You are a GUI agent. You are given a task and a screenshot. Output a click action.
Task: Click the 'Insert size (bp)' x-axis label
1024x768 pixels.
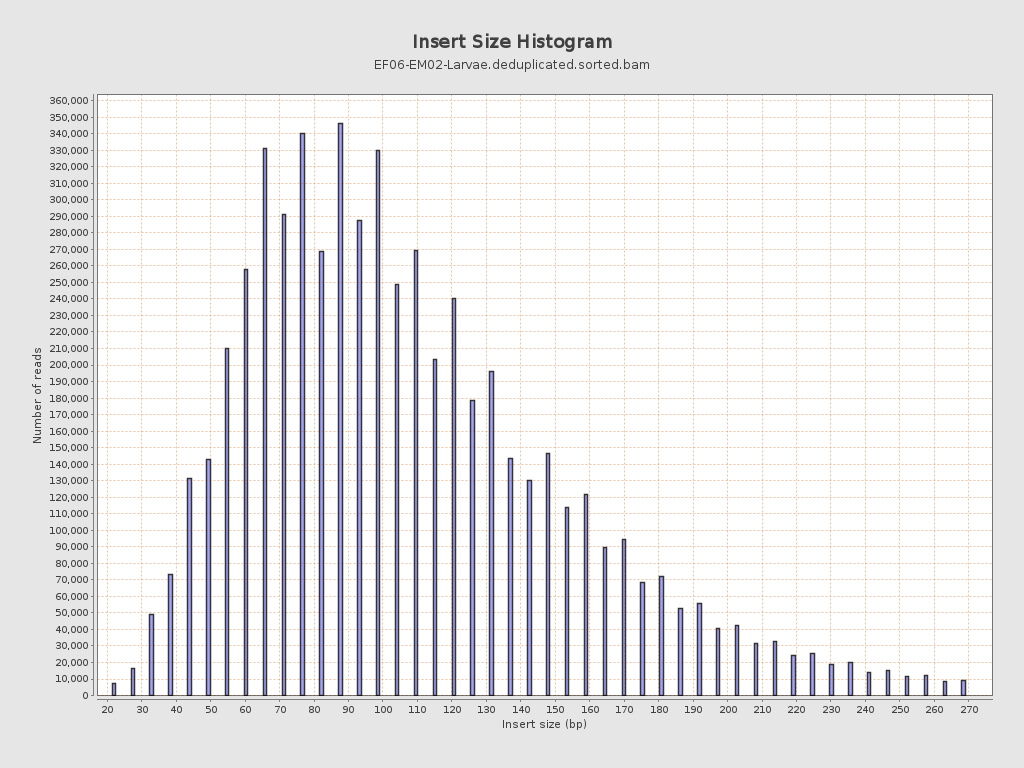pos(544,724)
